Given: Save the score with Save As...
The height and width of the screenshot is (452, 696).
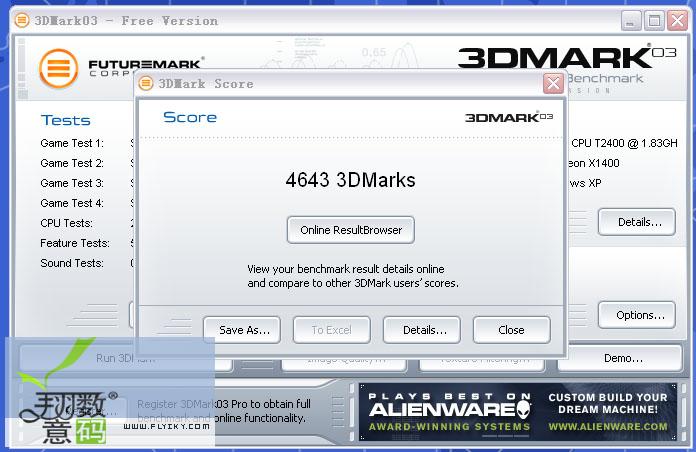Looking at the screenshot, I should pos(242,330).
